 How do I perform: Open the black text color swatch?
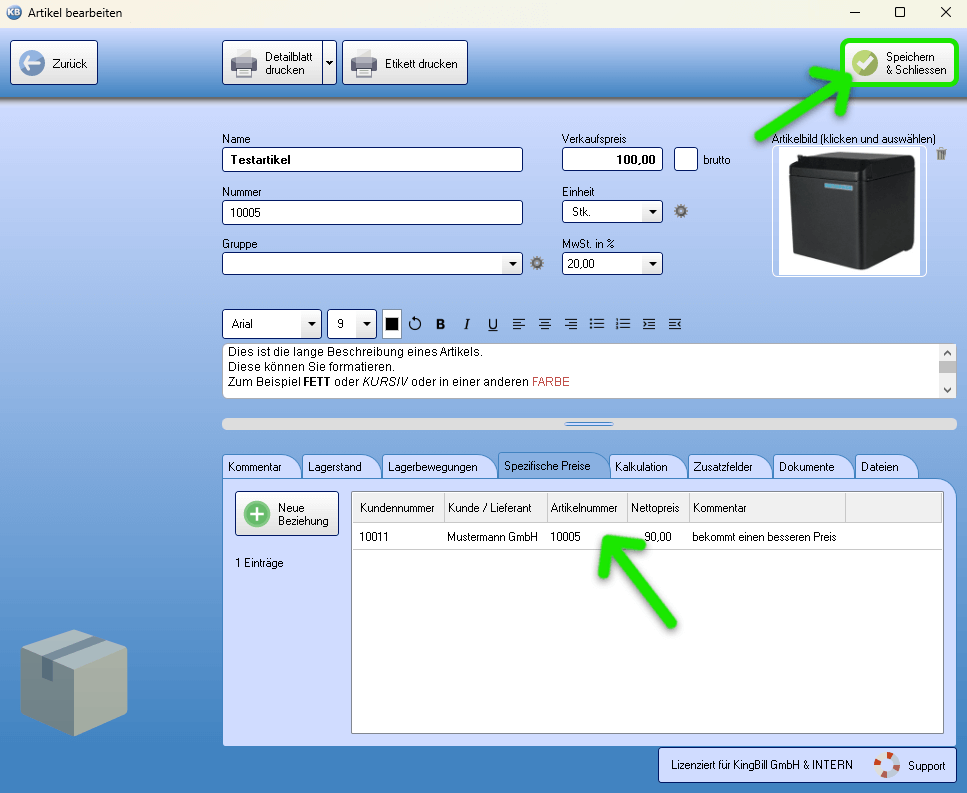click(x=392, y=324)
